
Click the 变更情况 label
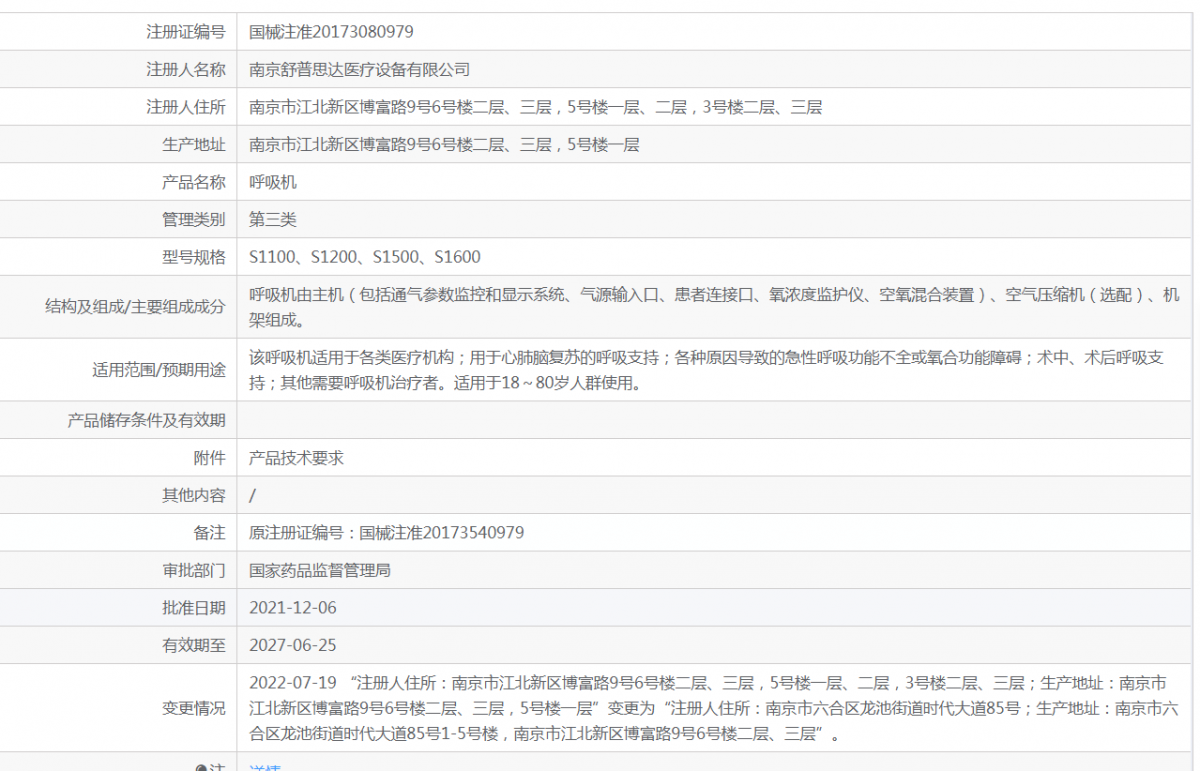point(194,708)
